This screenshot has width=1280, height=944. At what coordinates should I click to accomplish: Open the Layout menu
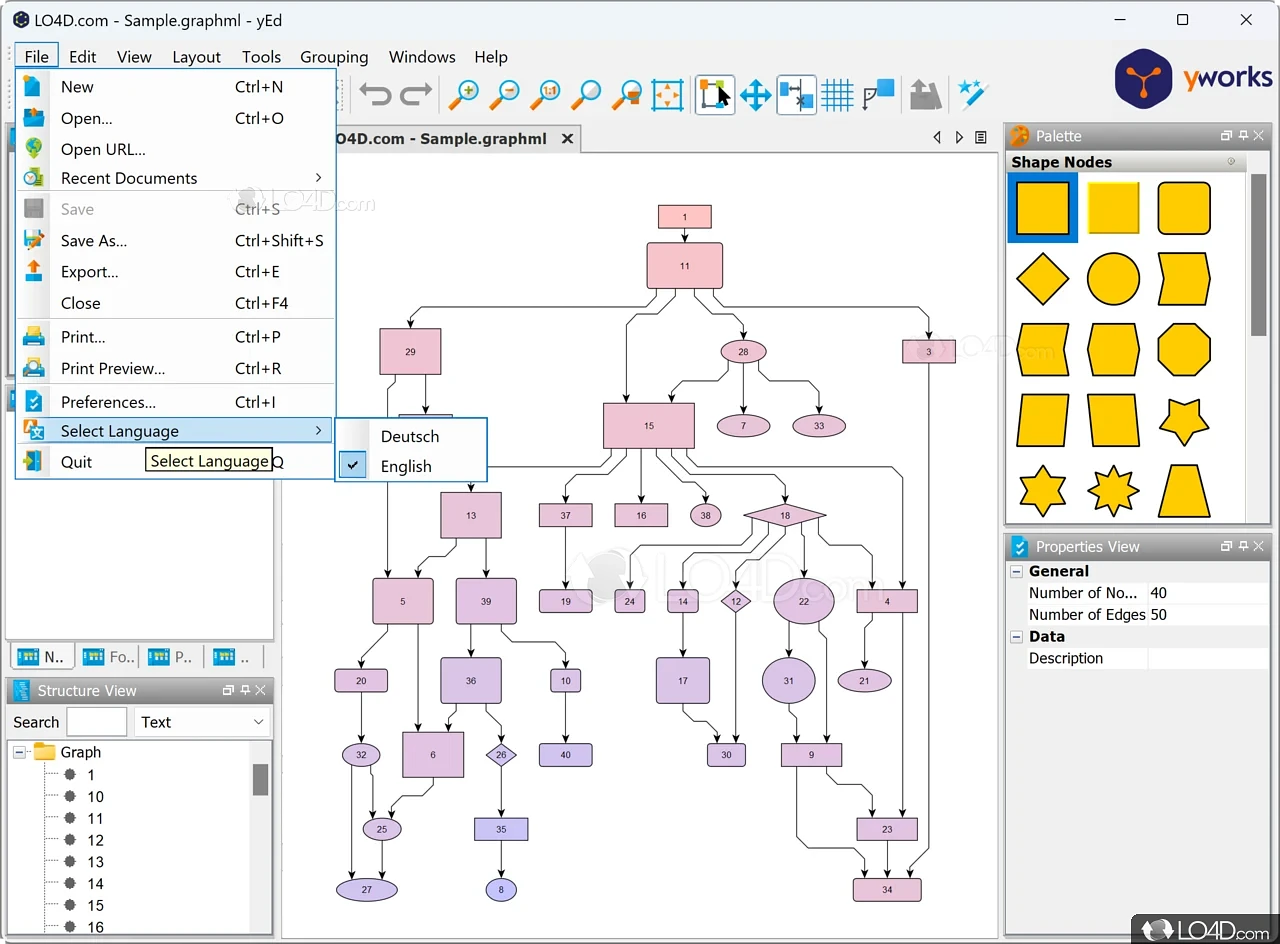[196, 57]
